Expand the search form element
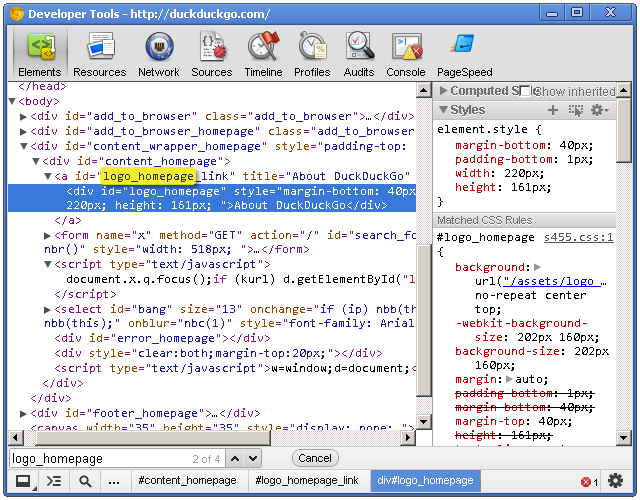The width and height of the screenshot is (640, 500). 47,236
